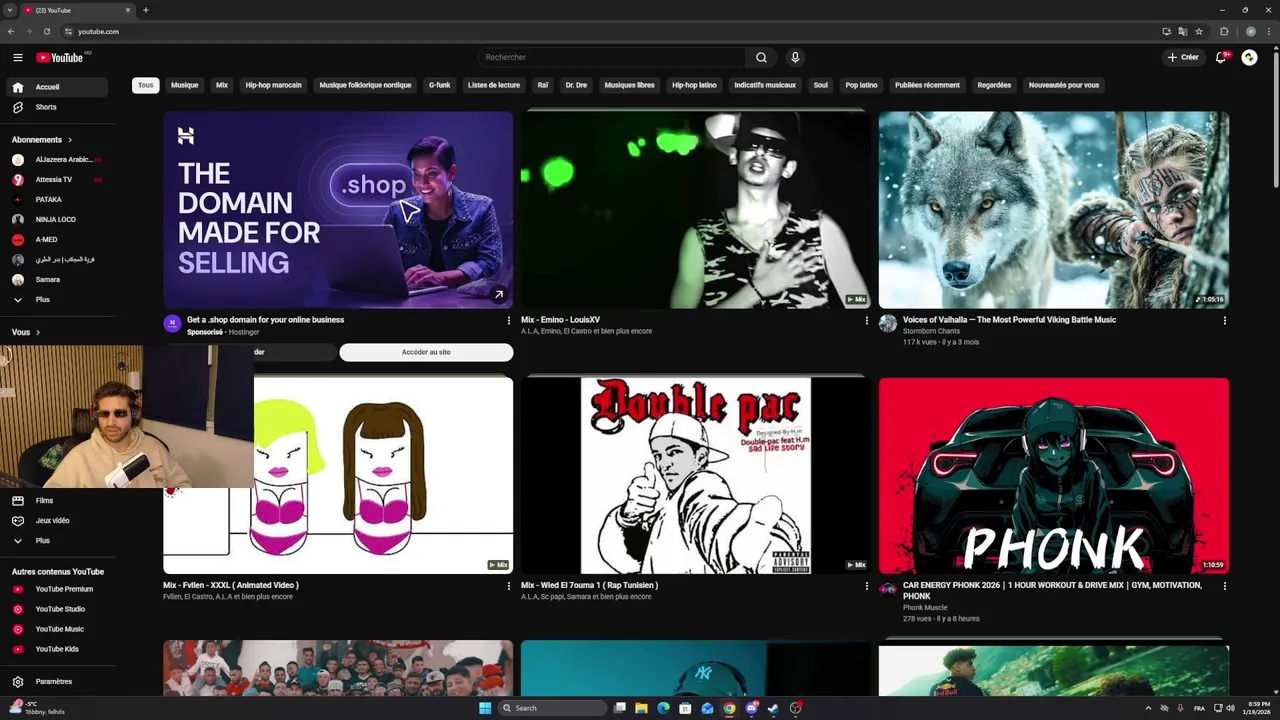The height and width of the screenshot is (720, 1280).
Task: Open the Voices of Valhalla video title
Action: pyautogui.click(x=1009, y=320)
